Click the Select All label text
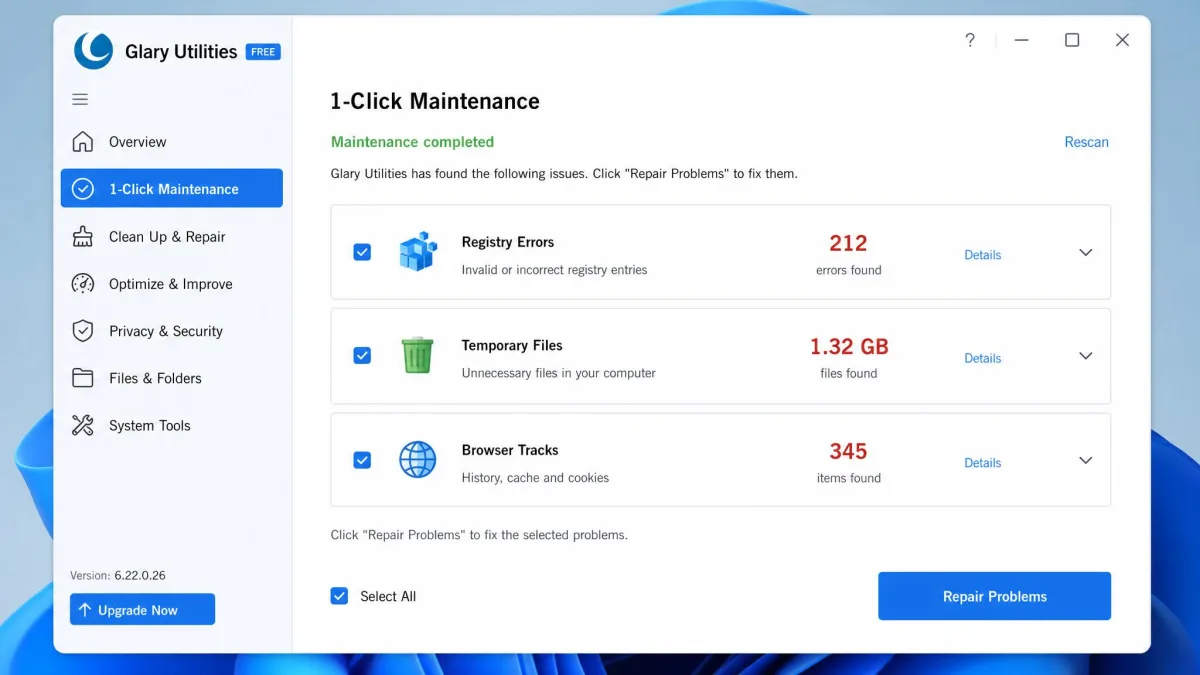The width and height of the screenshot is (1200, 675). [x=388, y=596]
